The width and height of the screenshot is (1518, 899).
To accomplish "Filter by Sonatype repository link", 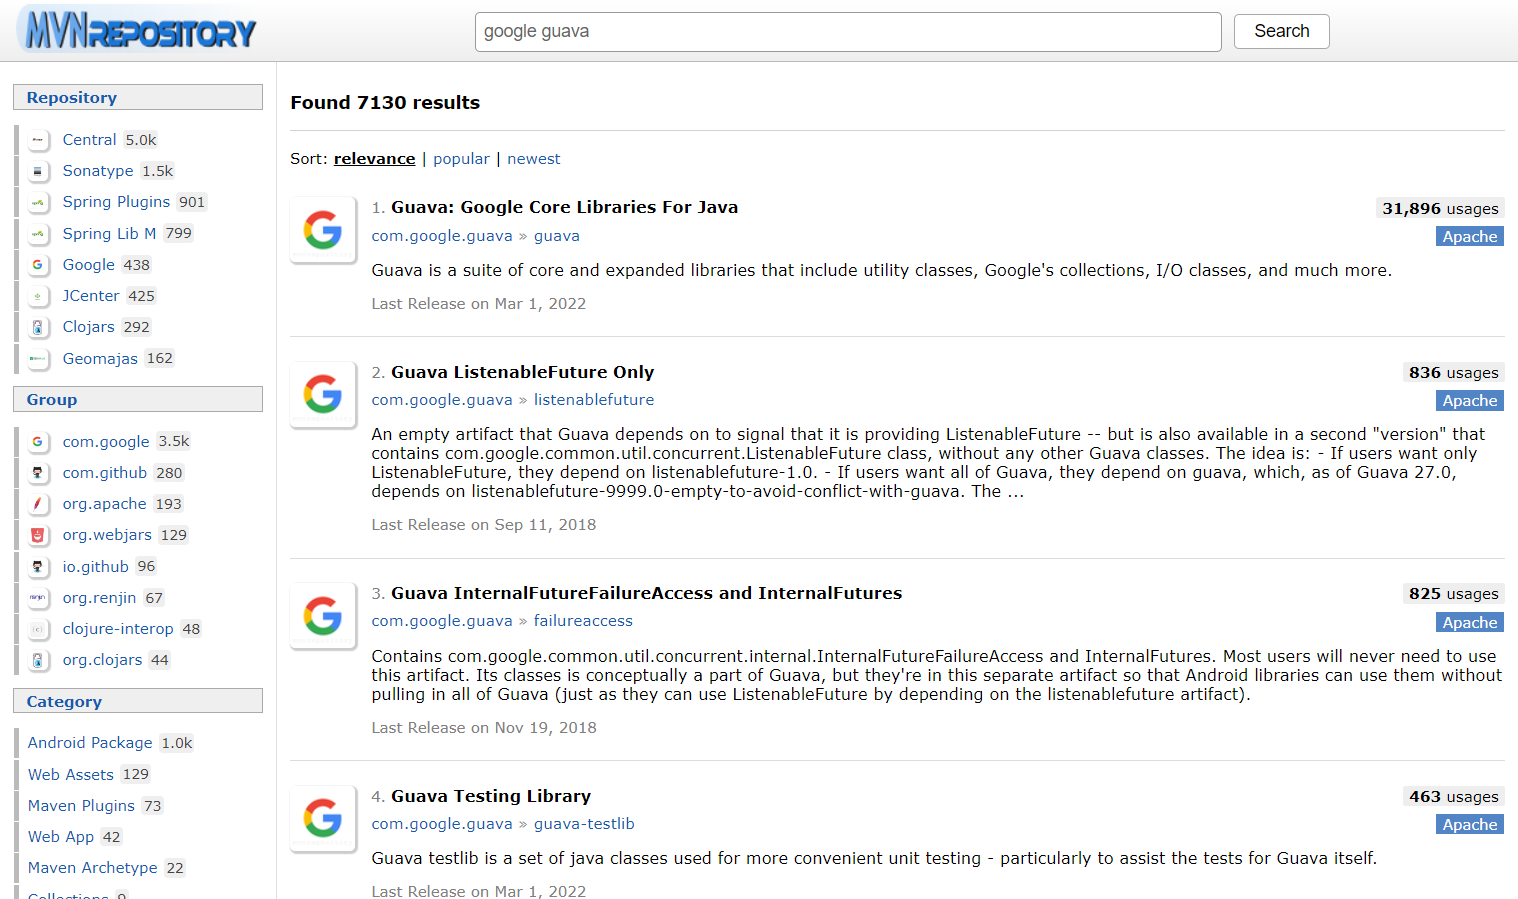I will pos(98,171).
